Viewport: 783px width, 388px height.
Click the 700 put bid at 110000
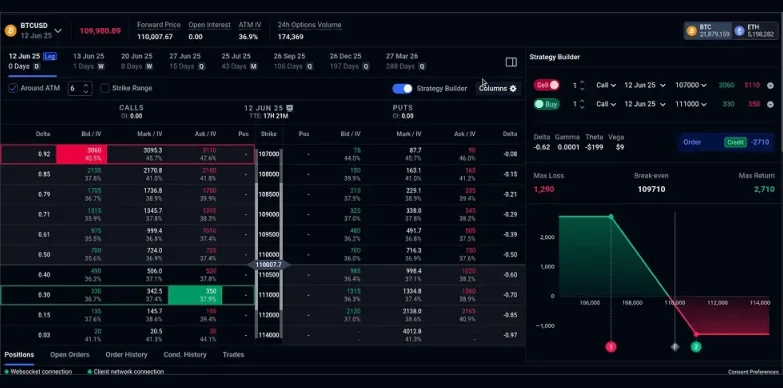click(x=355, y=251)
